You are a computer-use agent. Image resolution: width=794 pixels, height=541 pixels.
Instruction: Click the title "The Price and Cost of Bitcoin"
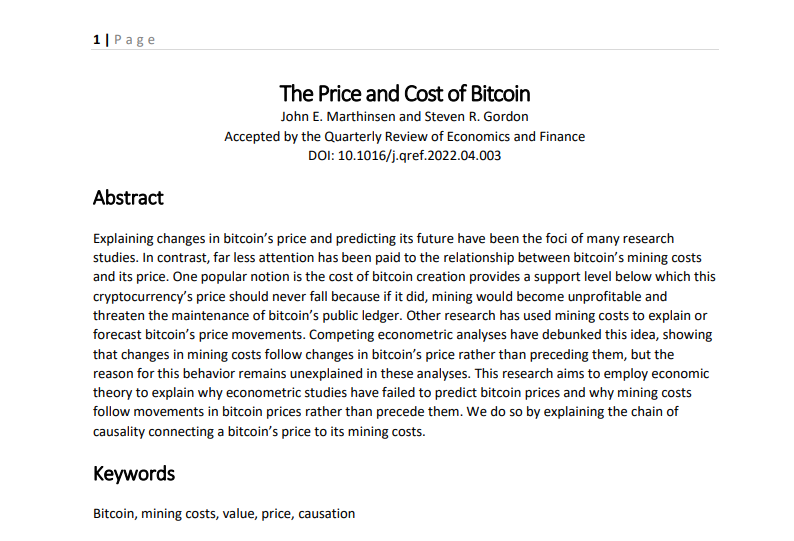pyautogui.click(x=405, y=94)
